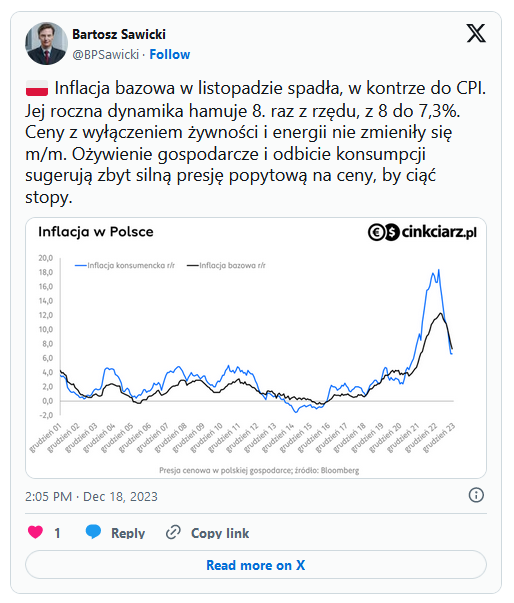Click the black Inflacja bazowa legend entry
Viewport: 514px width, 603px height.
[226, 265]
